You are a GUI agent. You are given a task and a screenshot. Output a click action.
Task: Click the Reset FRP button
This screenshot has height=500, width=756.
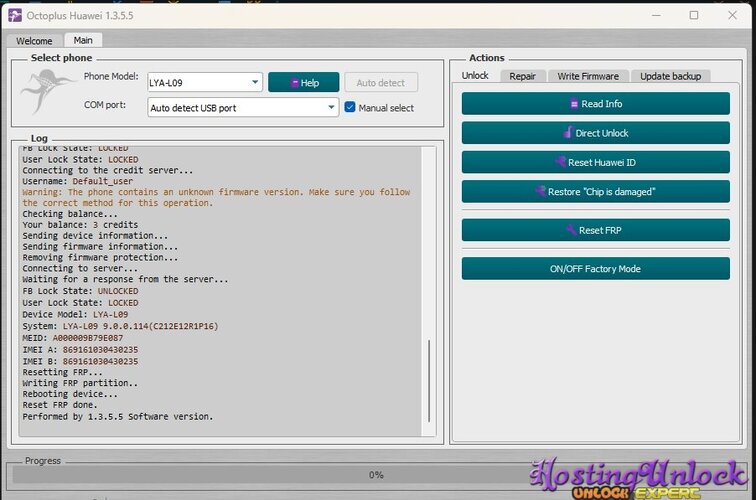(595, 230)
